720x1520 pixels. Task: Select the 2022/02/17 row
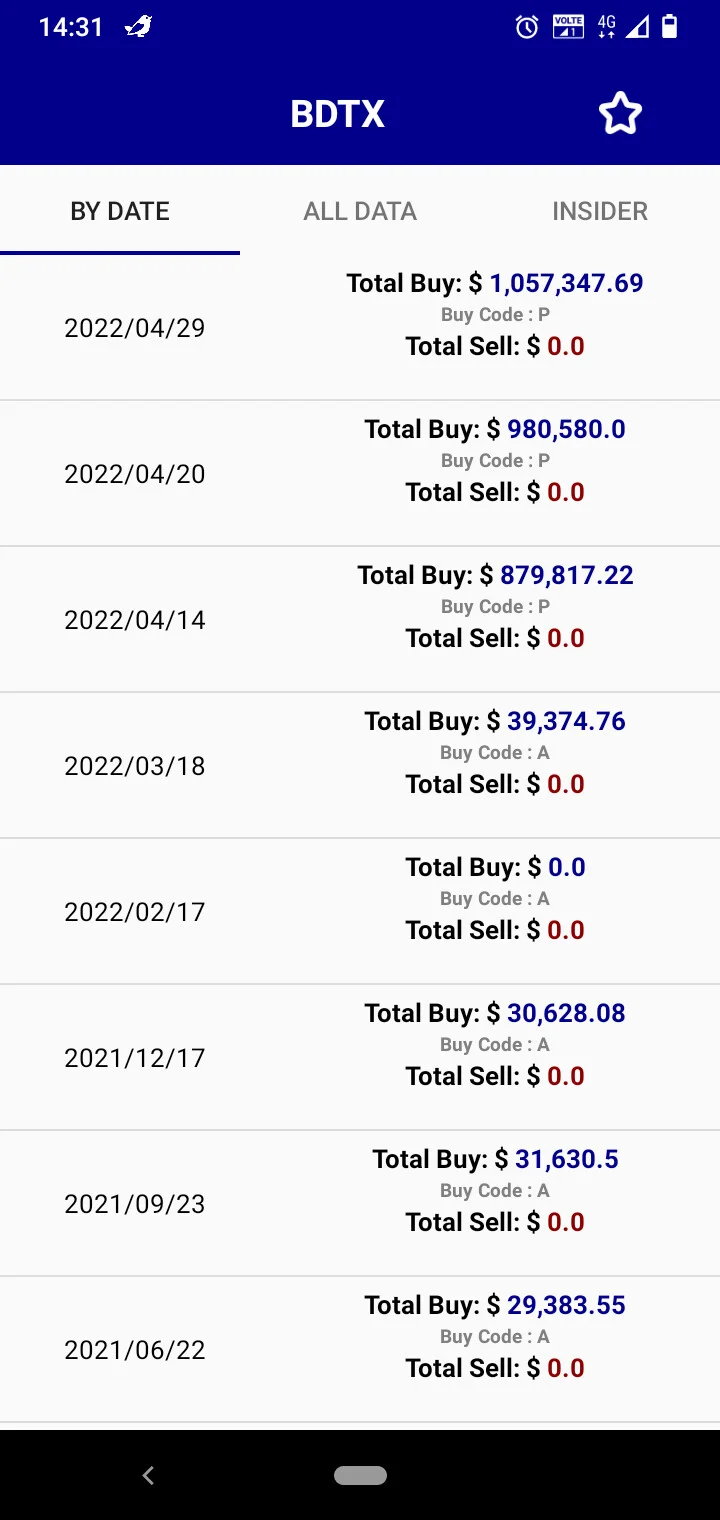click(360, 912)
